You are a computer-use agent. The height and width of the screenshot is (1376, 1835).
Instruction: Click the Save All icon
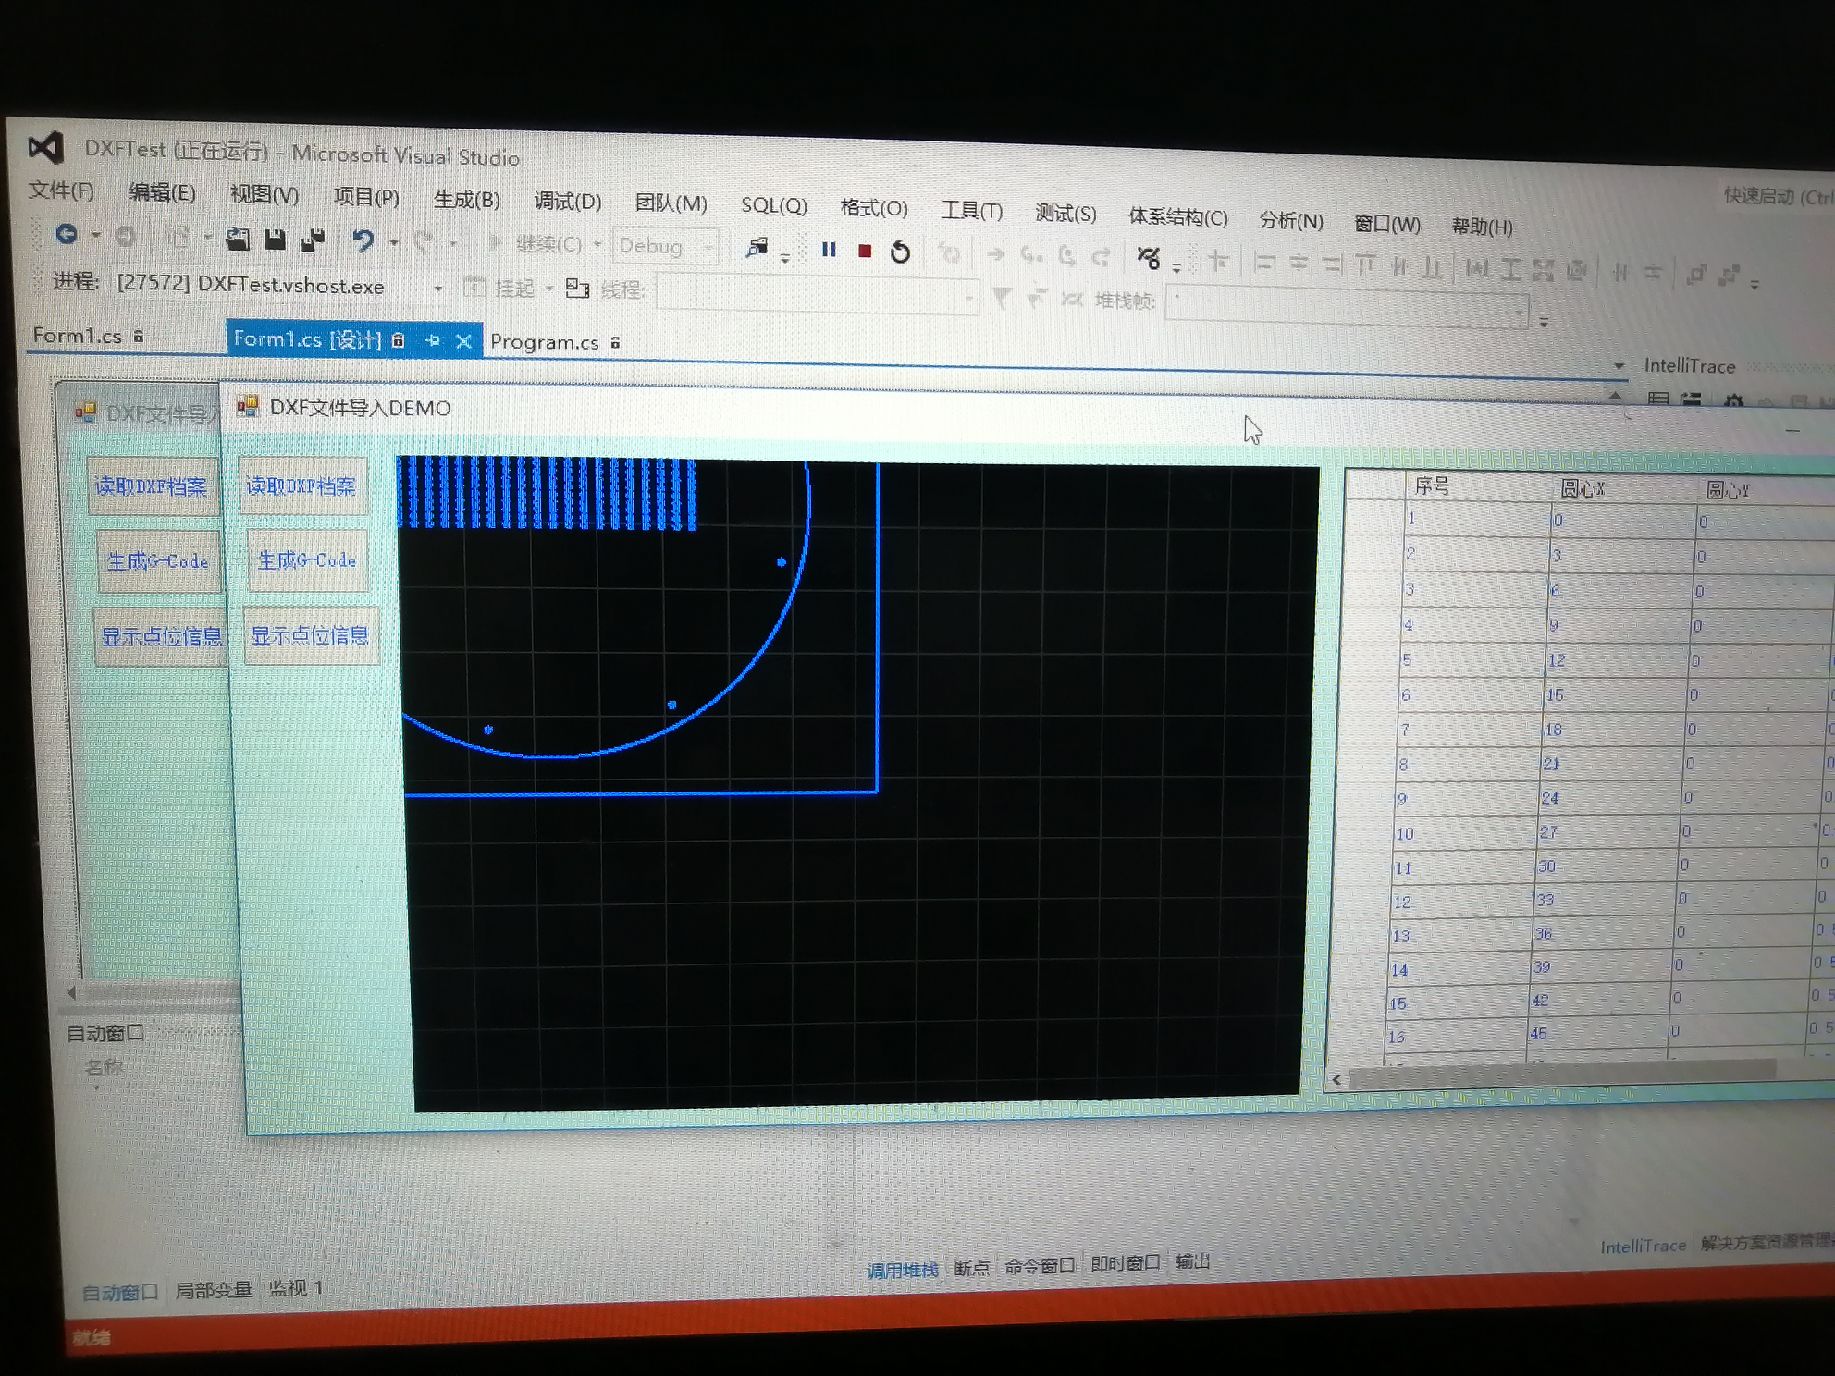click(313, 240)
